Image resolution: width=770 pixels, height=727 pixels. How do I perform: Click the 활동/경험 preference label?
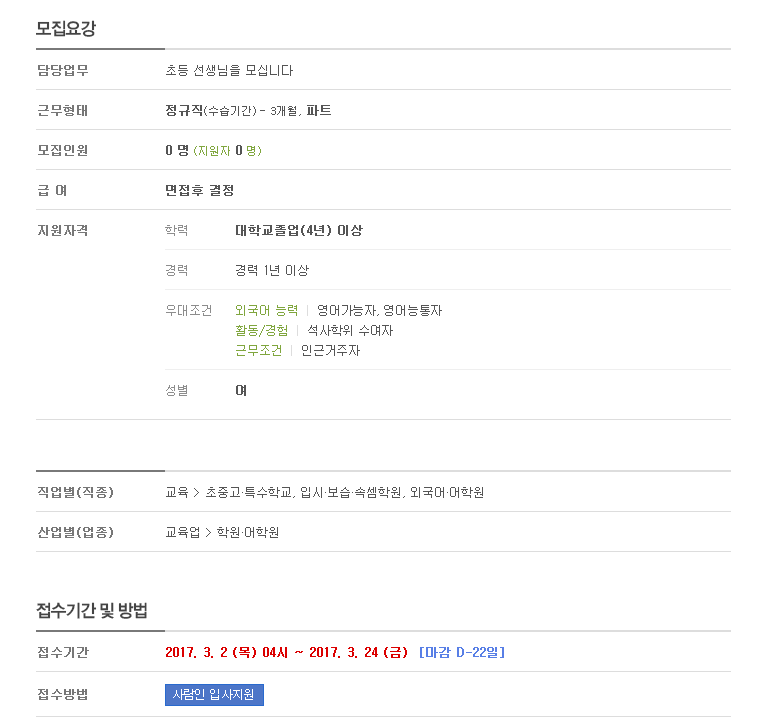coord(261,331)
